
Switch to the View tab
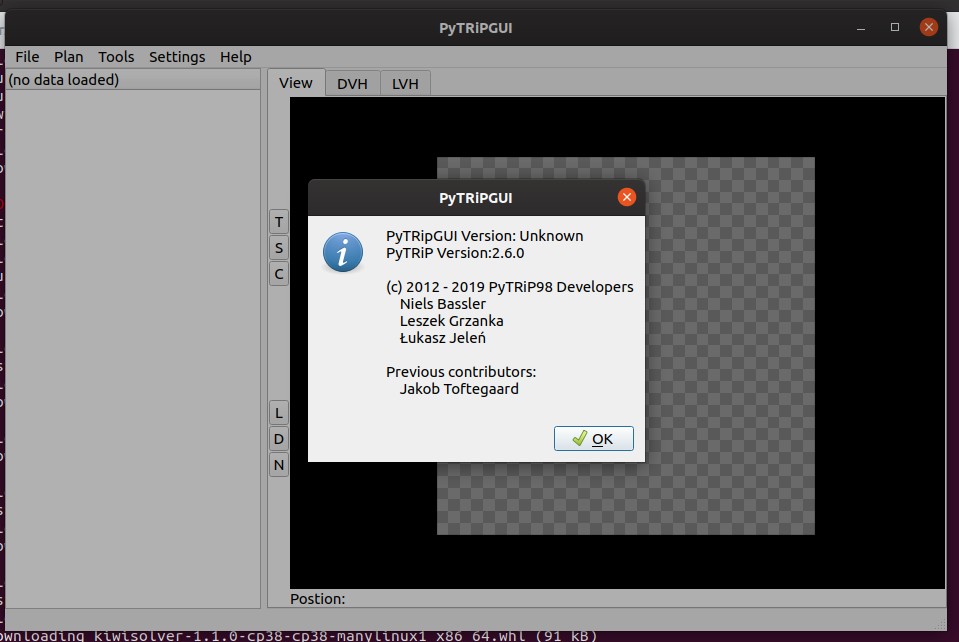[296, 83]
